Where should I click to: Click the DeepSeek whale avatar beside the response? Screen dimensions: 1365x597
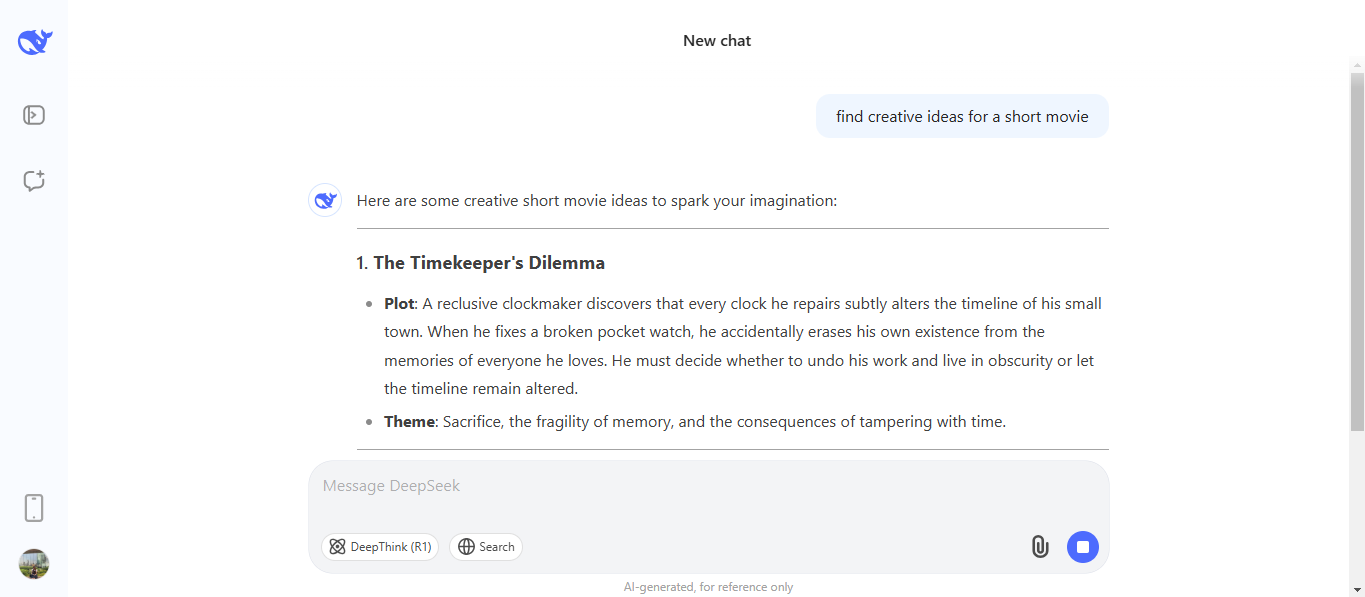(x=324, y=200)
